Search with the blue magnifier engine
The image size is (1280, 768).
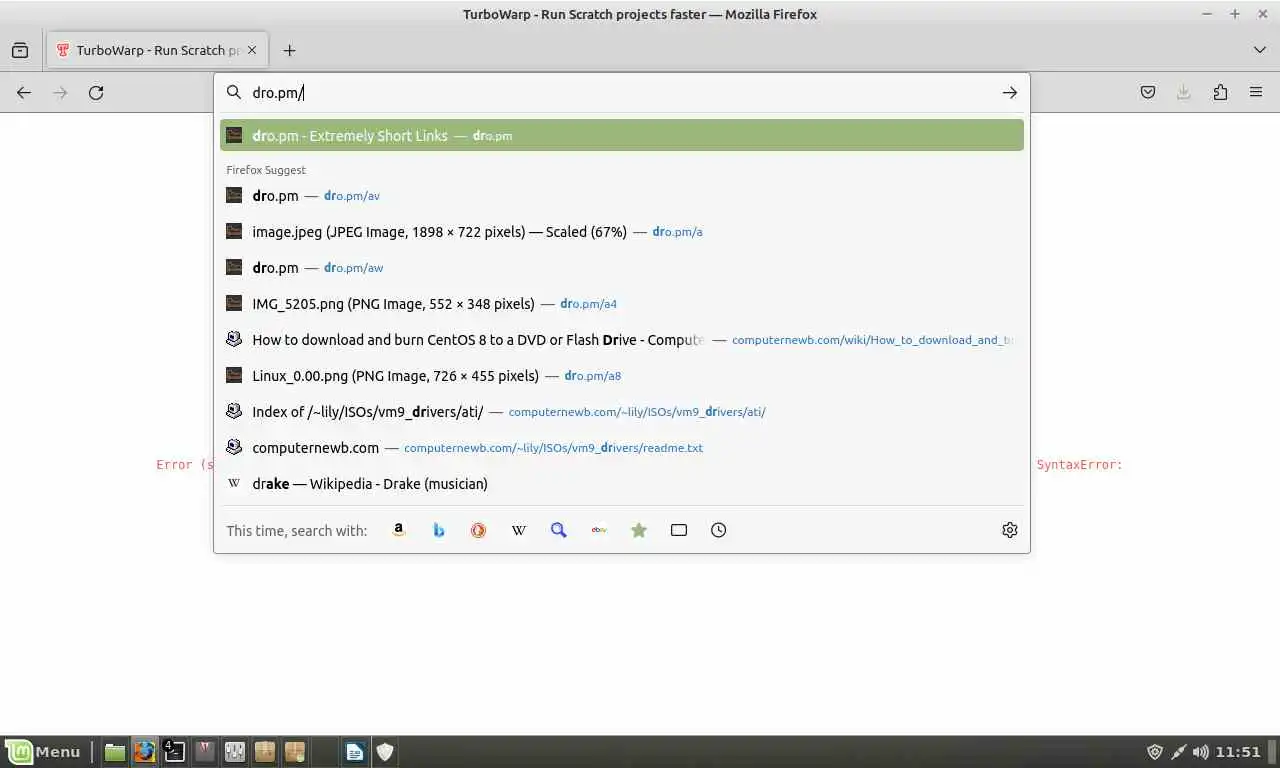559,530
